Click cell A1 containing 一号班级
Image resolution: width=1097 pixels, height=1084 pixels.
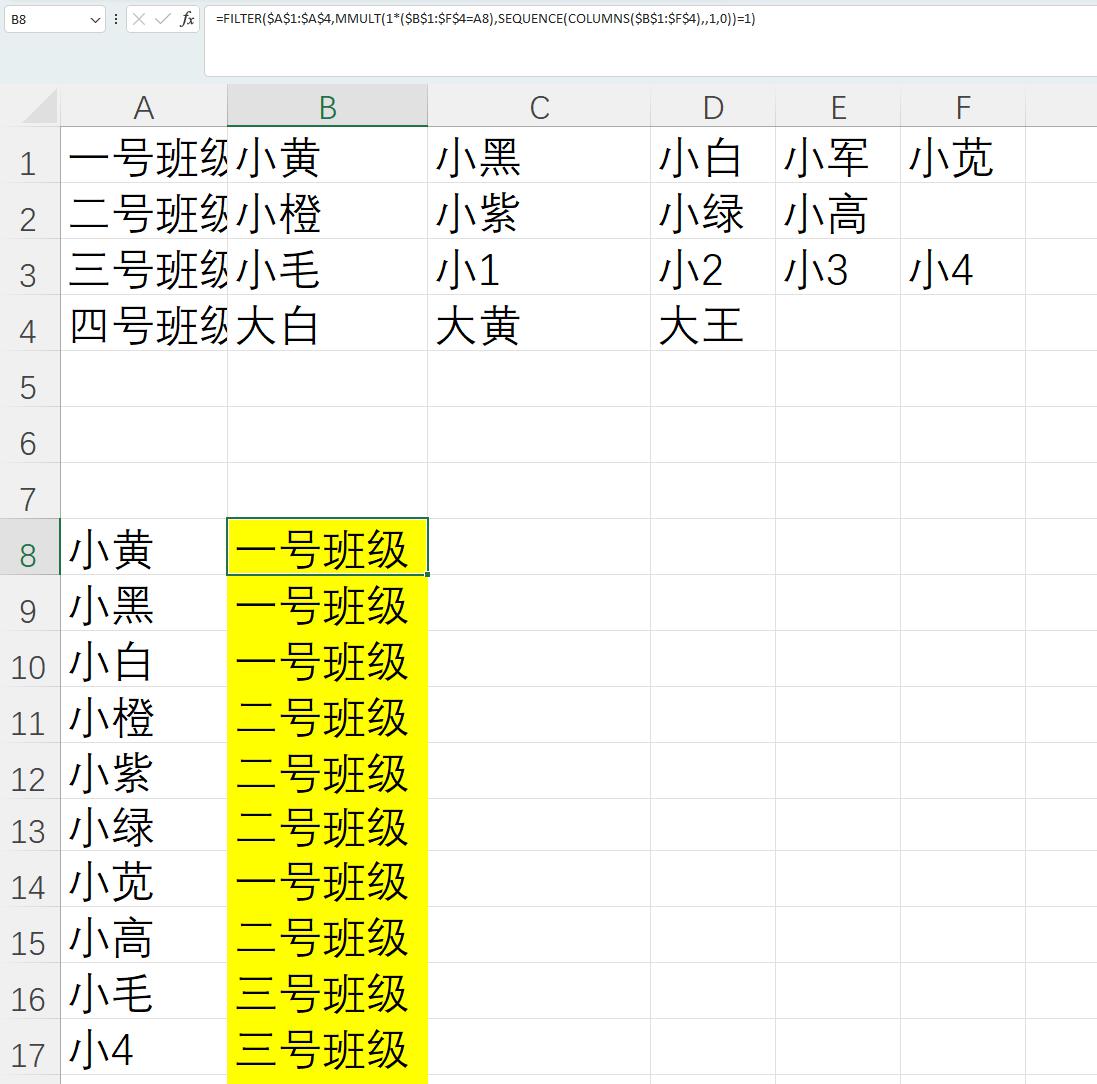pos(144,155)
